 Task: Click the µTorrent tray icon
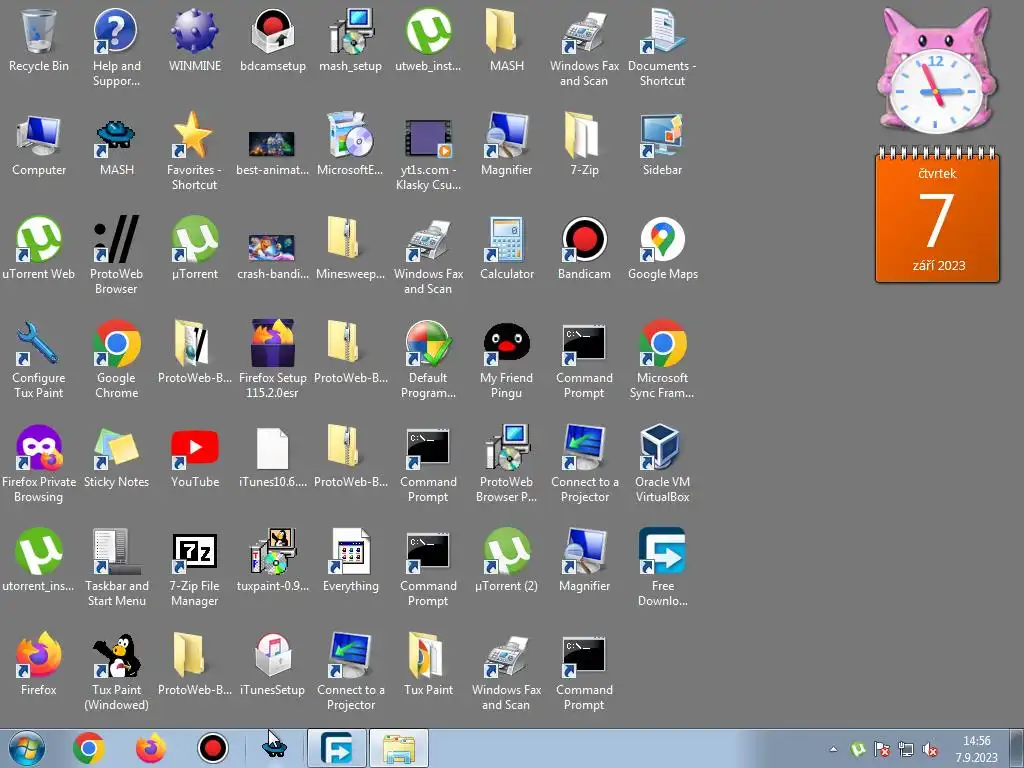(x=857, y=749)
